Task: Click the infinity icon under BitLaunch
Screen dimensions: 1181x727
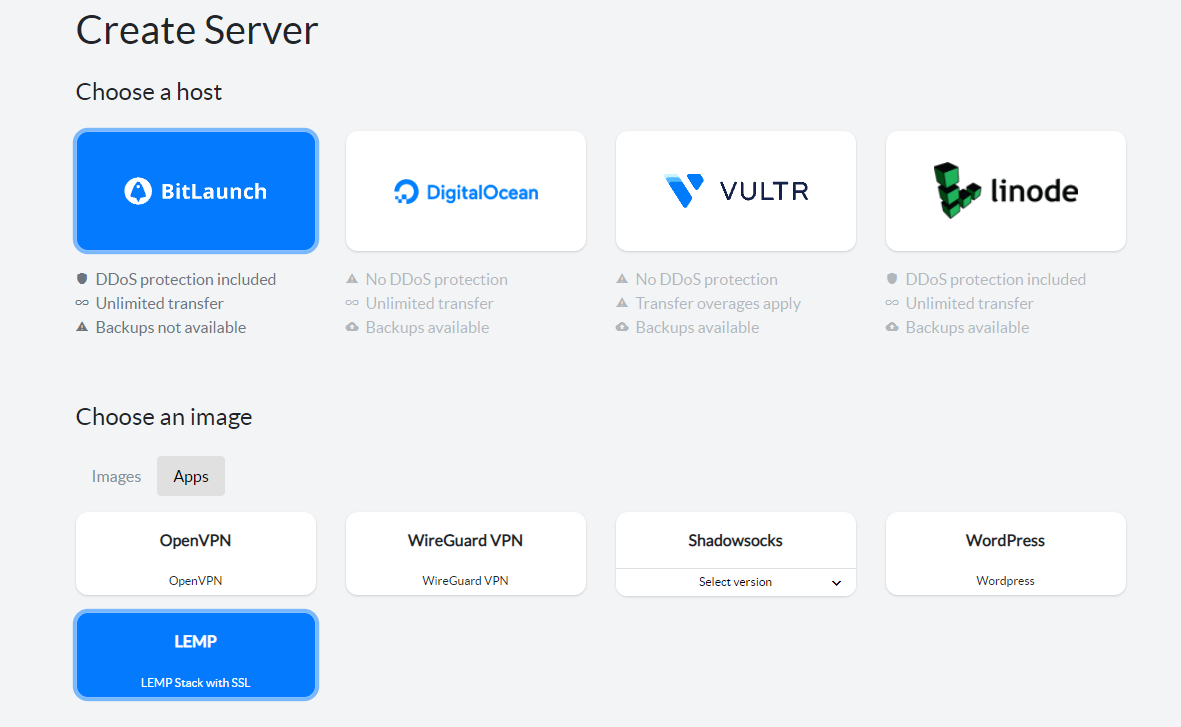Action: pyautogui.click(x=82, y=303)
